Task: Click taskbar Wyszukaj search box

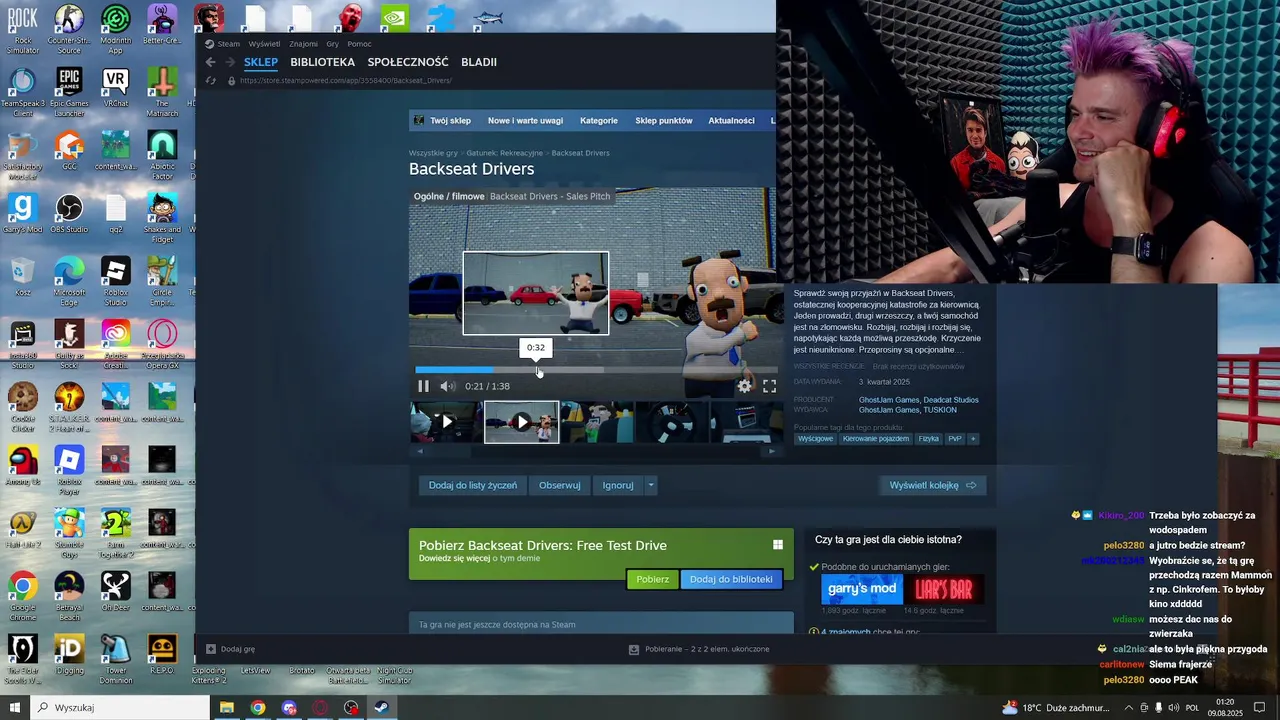Action: (120, 707)
